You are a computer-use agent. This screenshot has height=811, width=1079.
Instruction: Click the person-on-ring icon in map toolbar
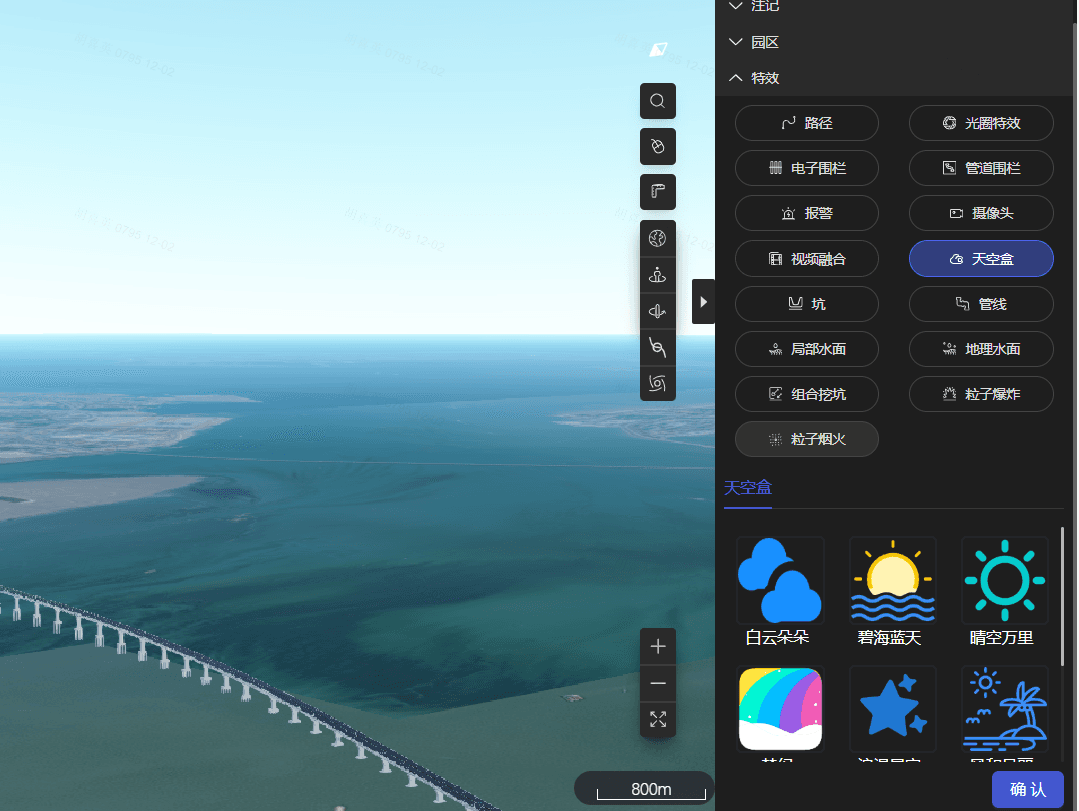click(x=657, y=275)
